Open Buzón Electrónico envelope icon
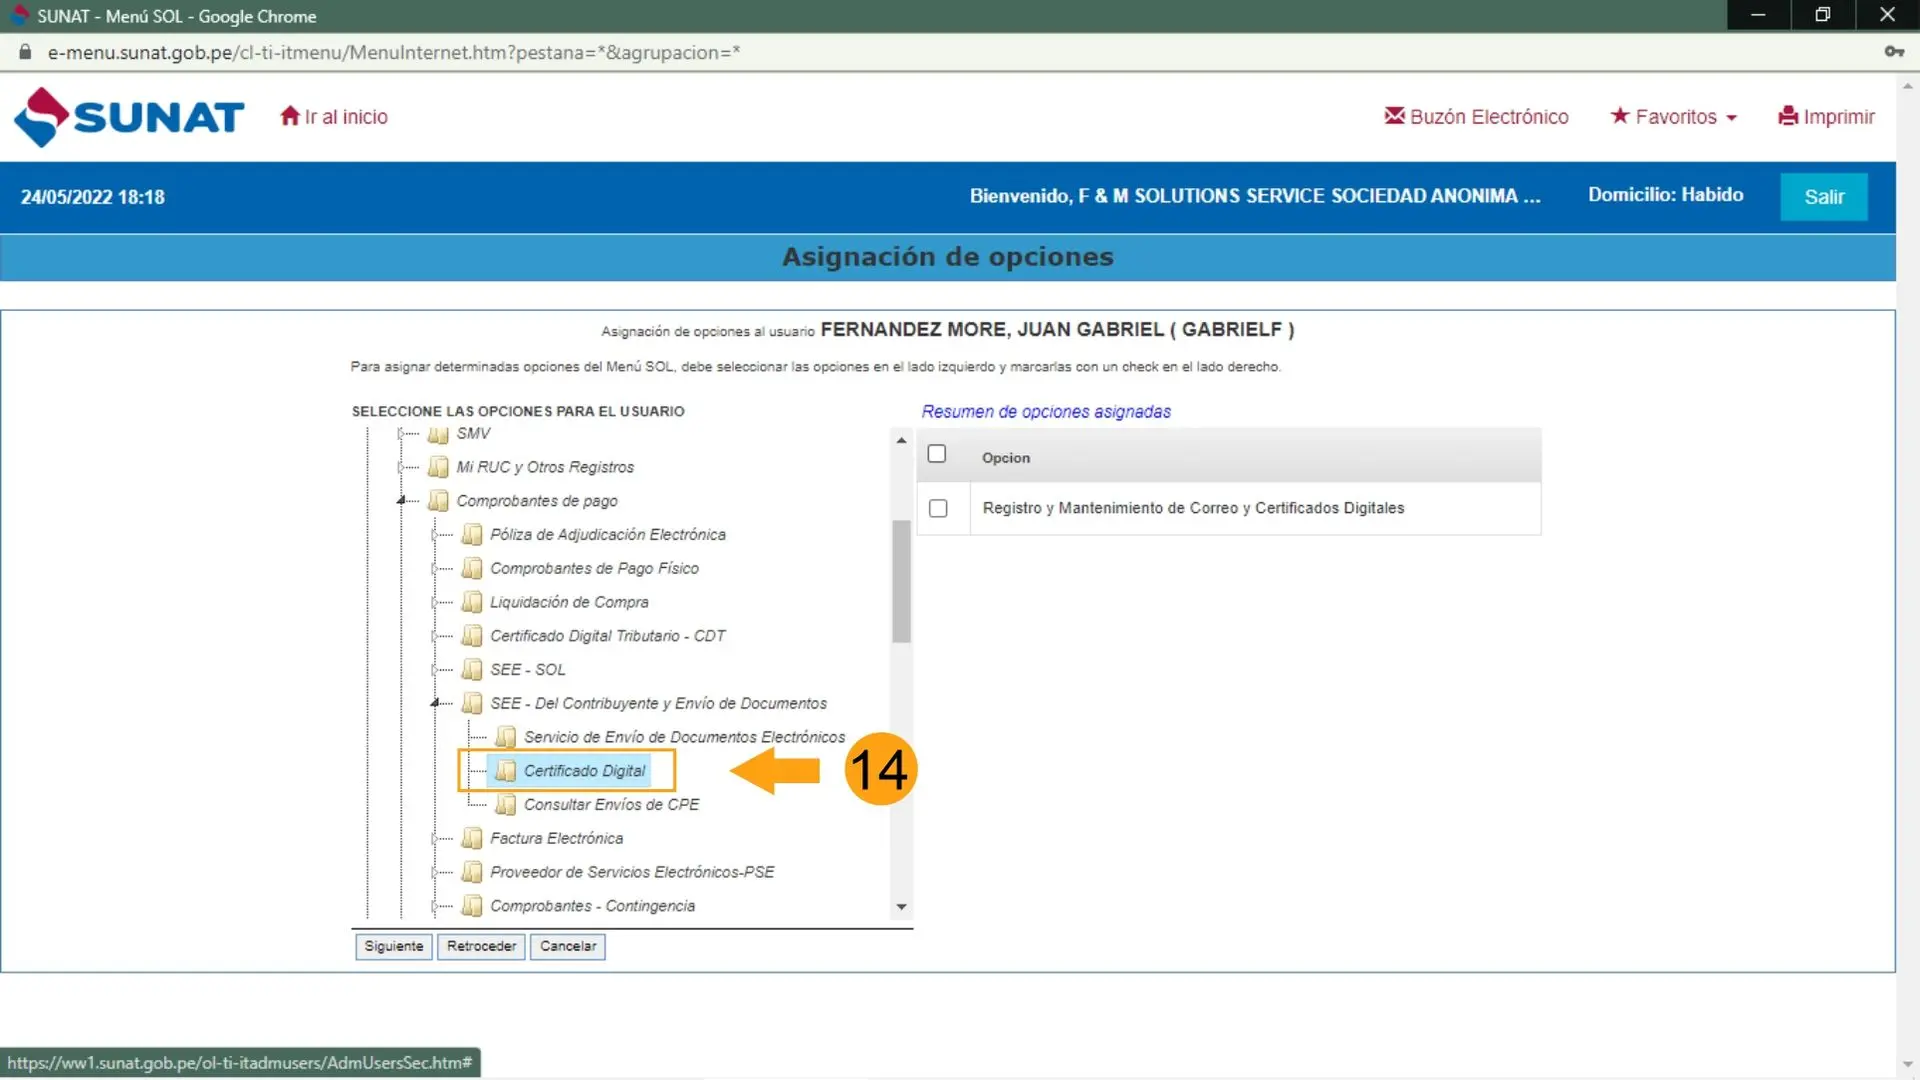The image size is (1920, 1080). [x=1394, y=116]
